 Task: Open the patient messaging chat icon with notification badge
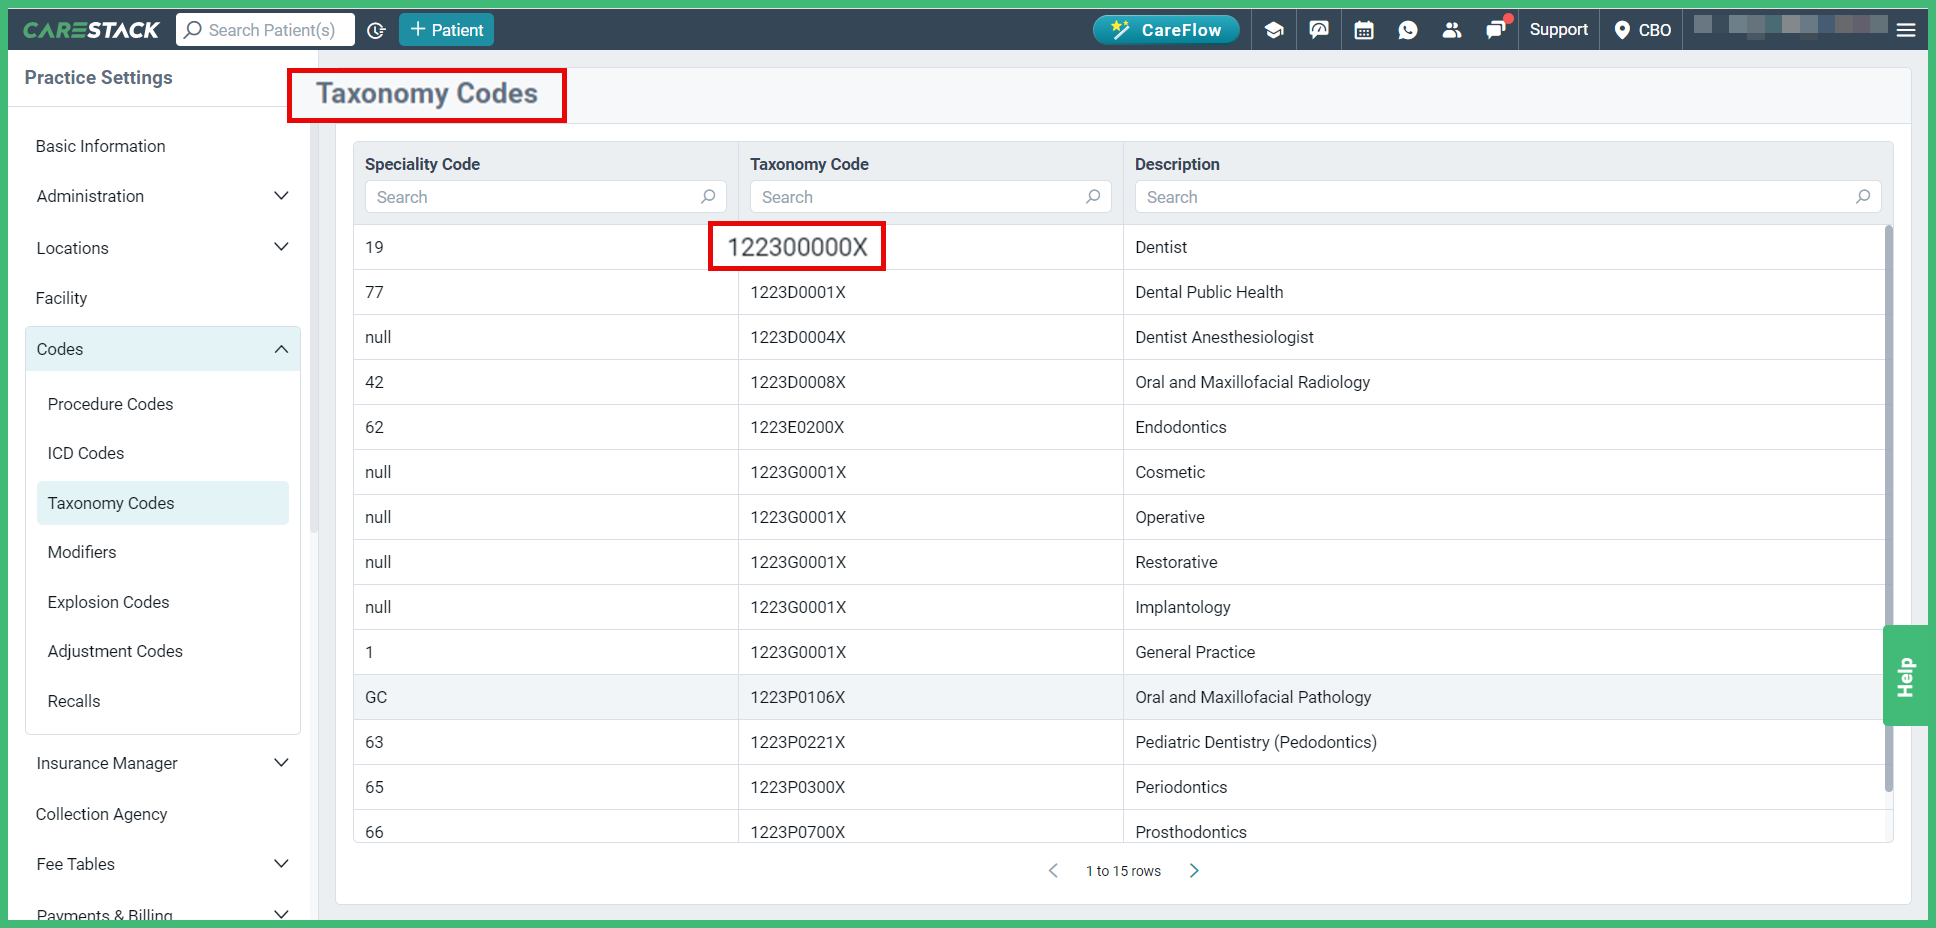click(x=1497, y=29)
